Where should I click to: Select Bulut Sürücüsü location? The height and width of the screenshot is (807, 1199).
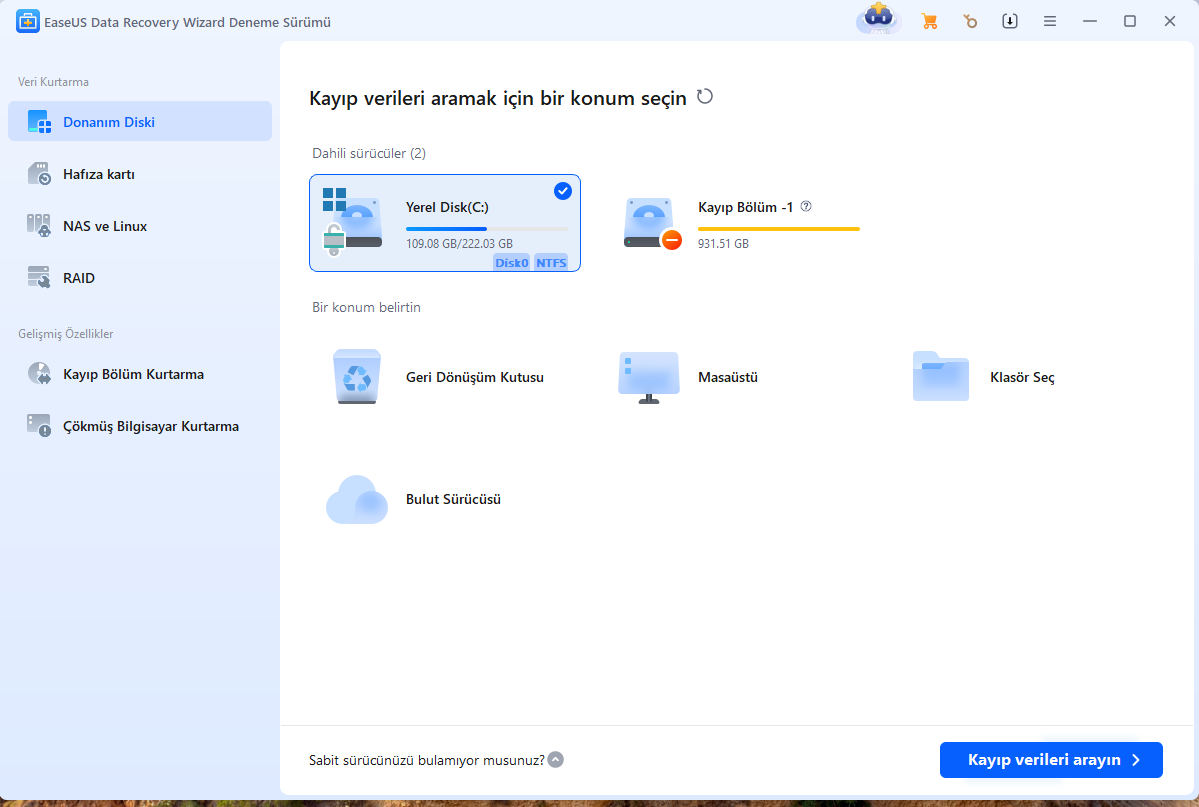453,499
